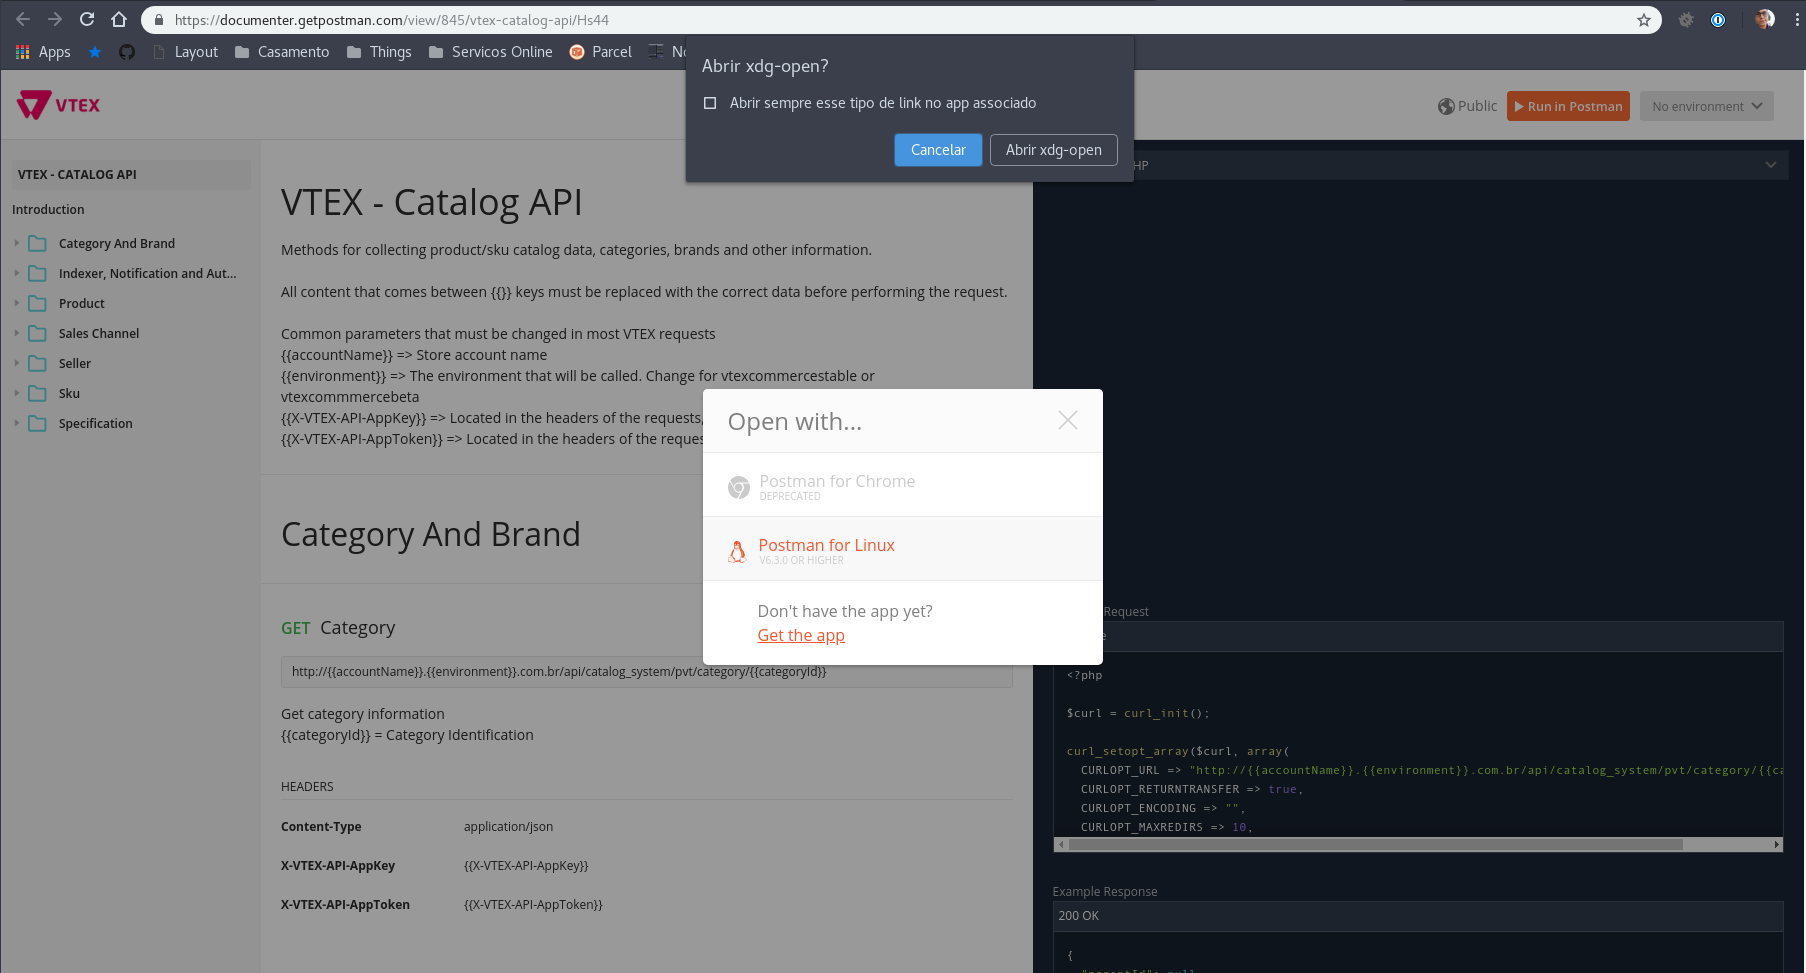Image resolution: width=1806 pixels, height=973 pixels.
Task: Click the Product folder icon
Action: coord(38,303)
